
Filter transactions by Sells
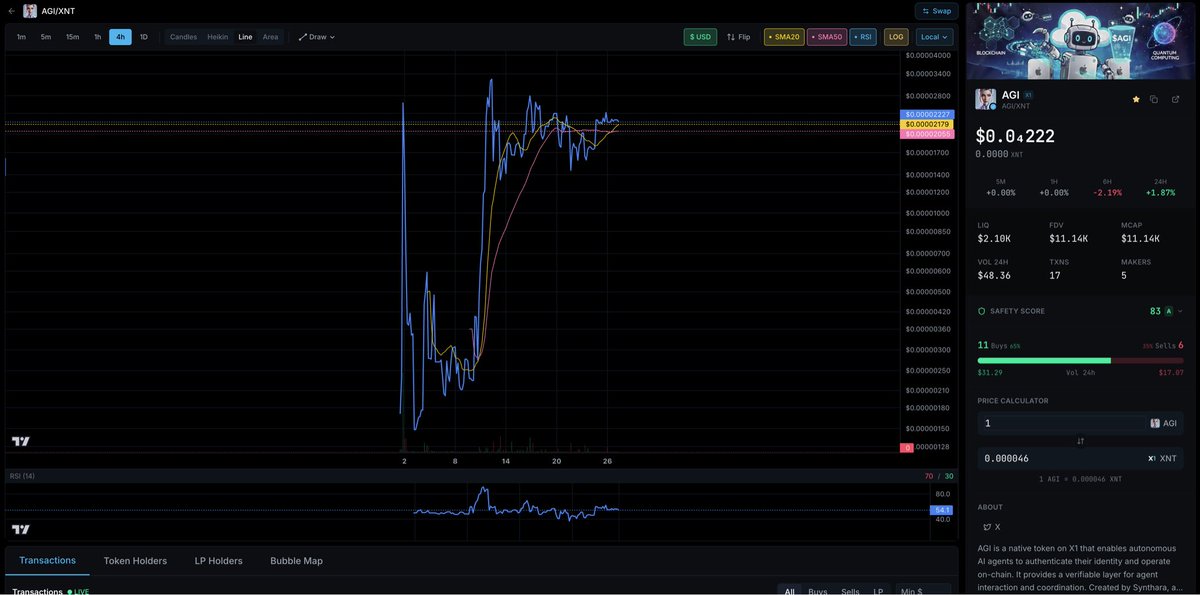tap(850, 591)
